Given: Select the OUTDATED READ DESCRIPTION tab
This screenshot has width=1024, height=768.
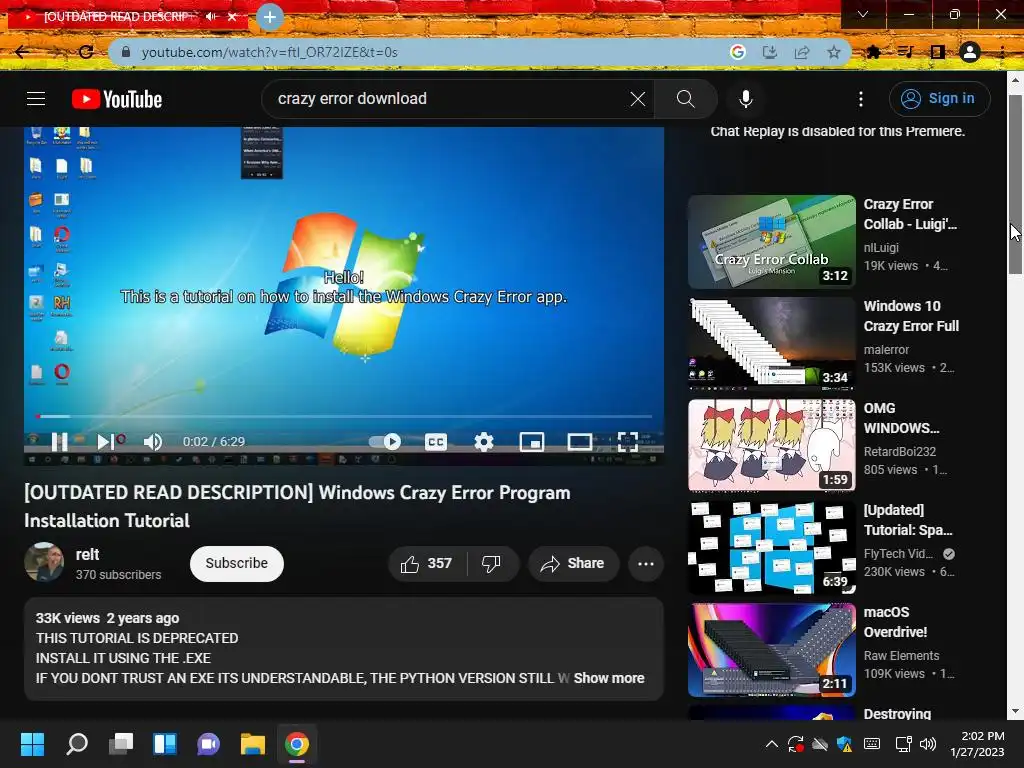Looking at the screenshot, I should tap(118, 16).
